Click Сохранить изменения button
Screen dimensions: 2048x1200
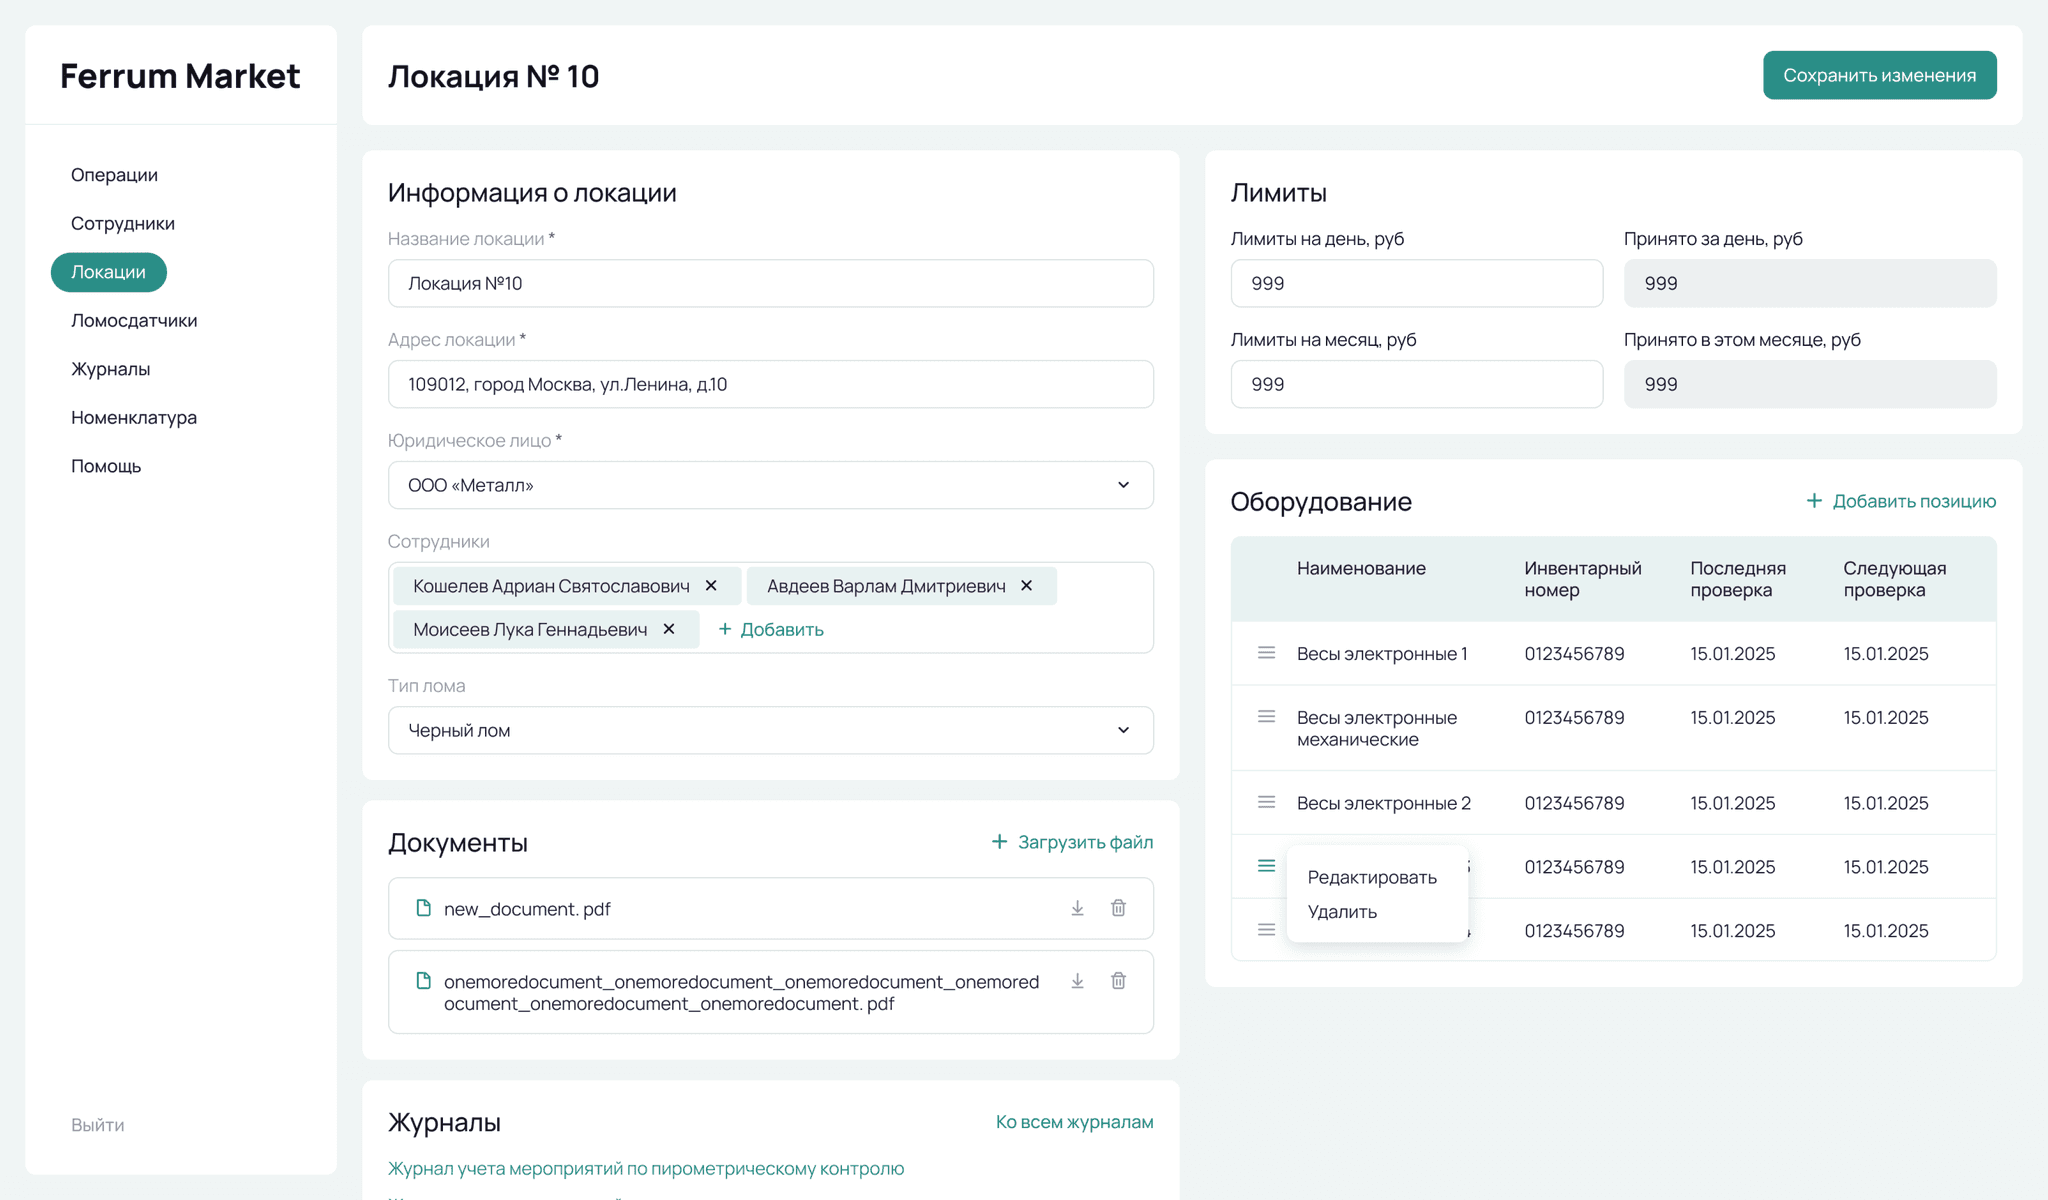[x=1879, y=75]
